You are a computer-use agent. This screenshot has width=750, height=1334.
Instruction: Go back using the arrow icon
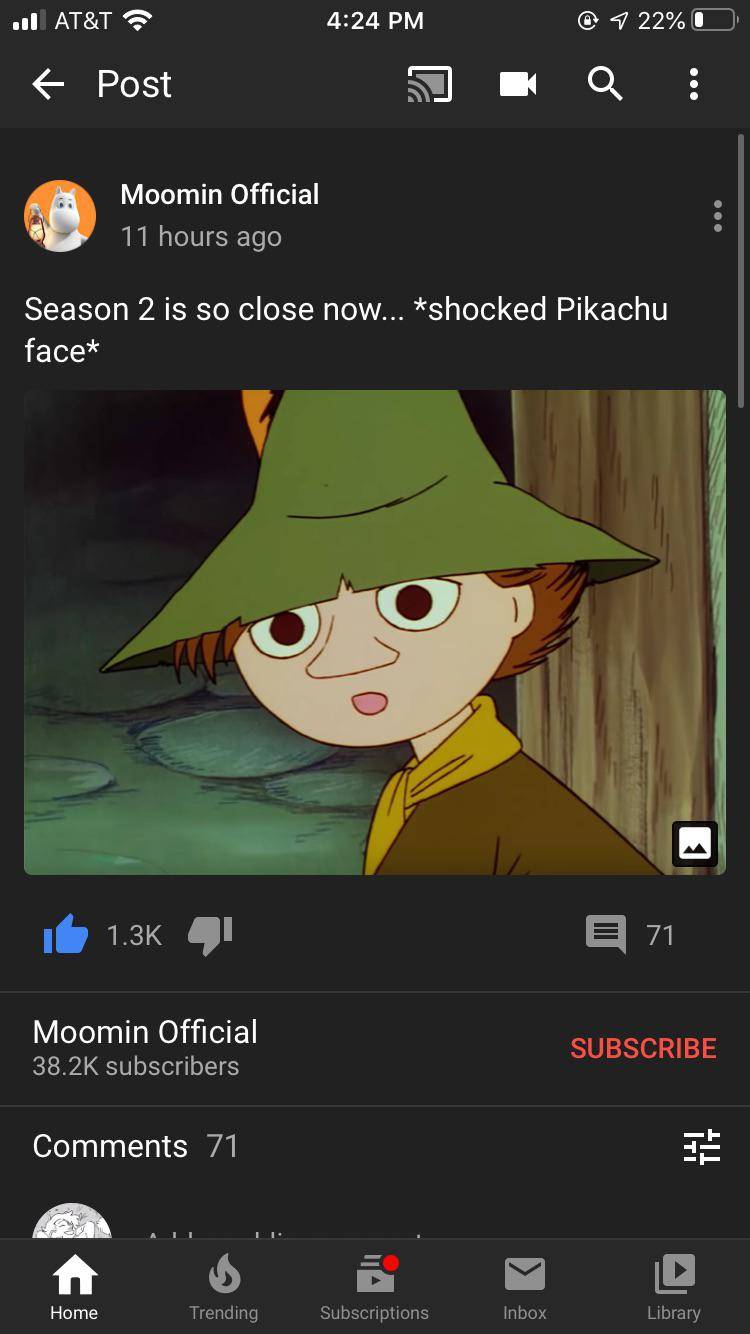[x=48, y=85]
